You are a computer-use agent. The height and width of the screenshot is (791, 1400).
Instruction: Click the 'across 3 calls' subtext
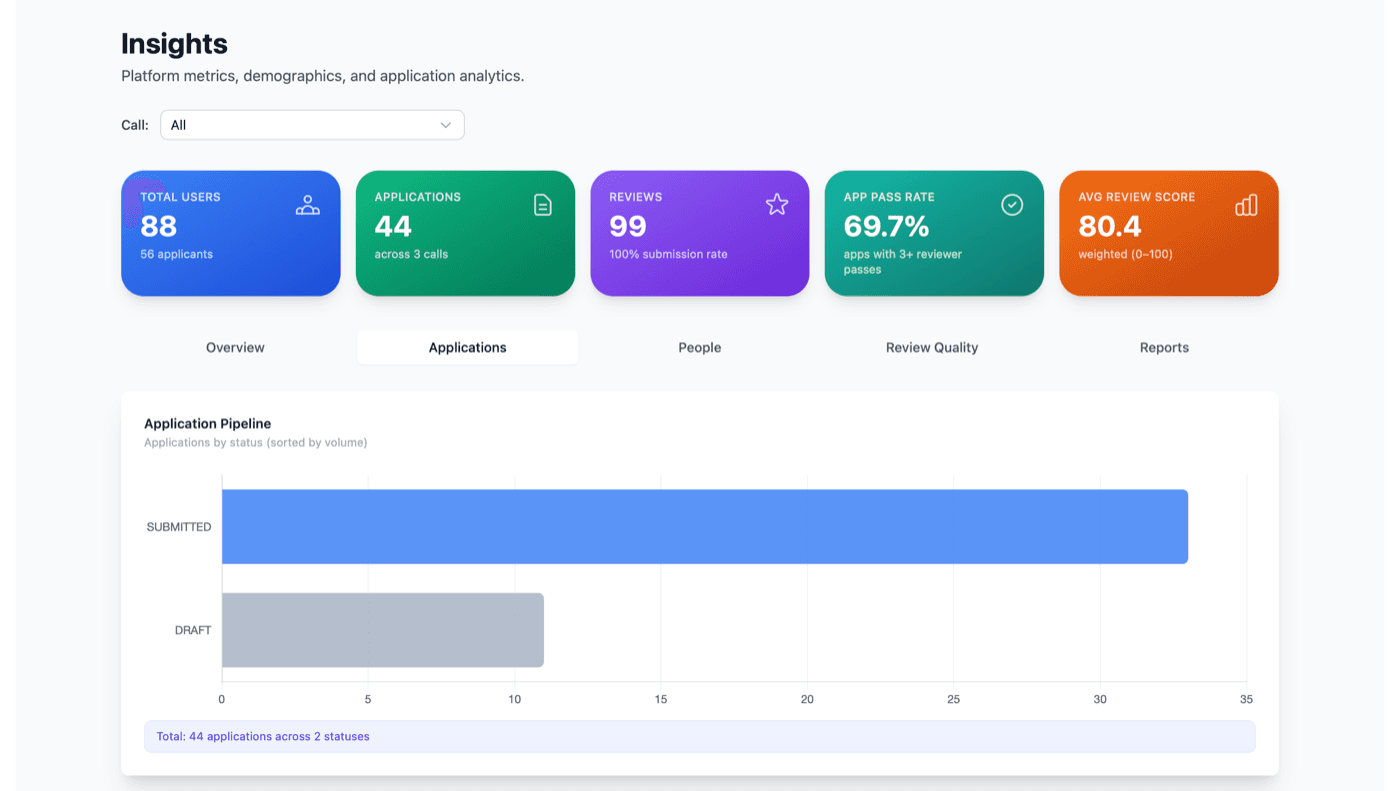(x=411, y=254)
